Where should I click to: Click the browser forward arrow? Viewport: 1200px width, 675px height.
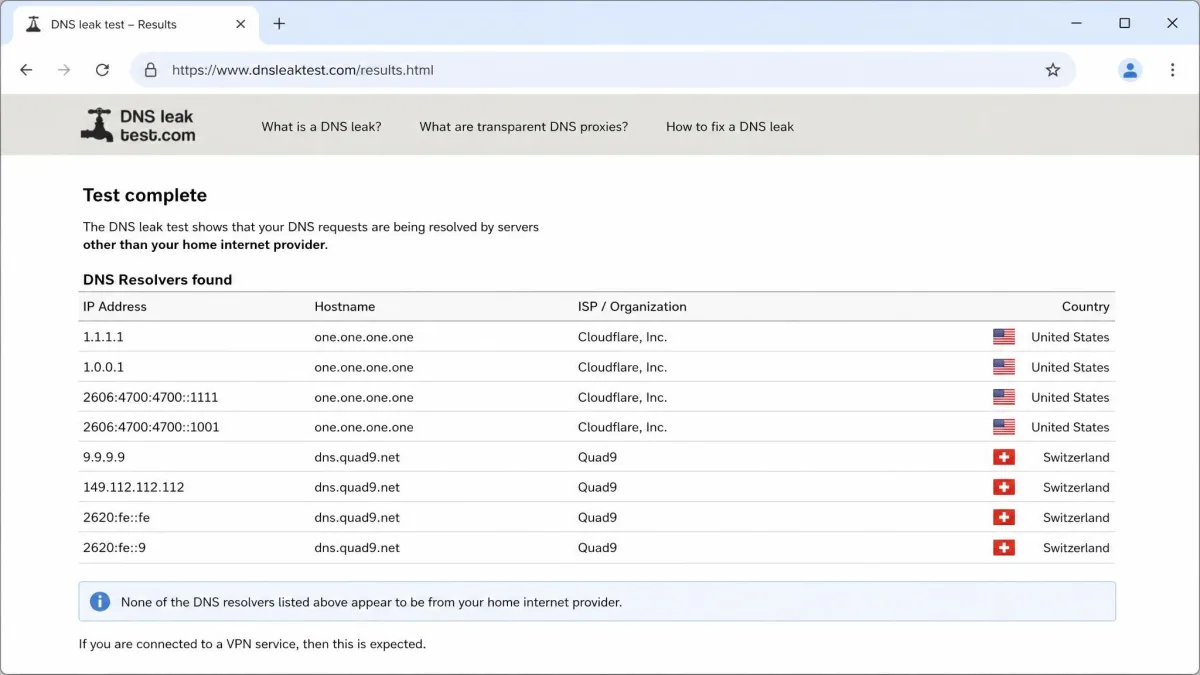64,70
